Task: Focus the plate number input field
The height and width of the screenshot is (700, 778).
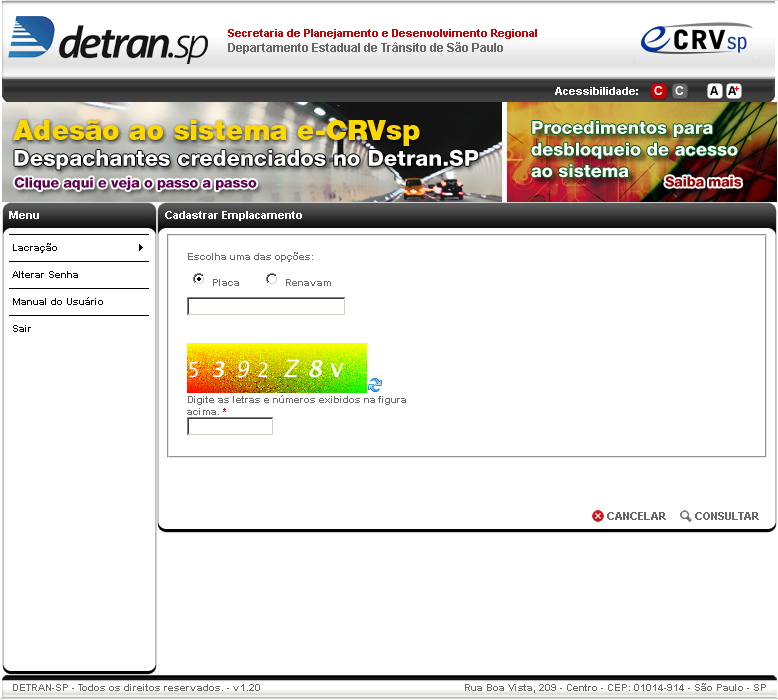Action: [x=266, y=306]
